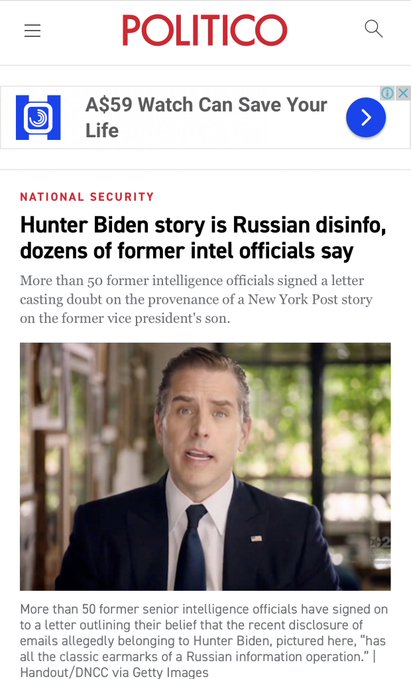Image resolution: width=411 pixels, height=679 pixels.
Task: Click the Hunter Biden story headline
Action: 203,238
